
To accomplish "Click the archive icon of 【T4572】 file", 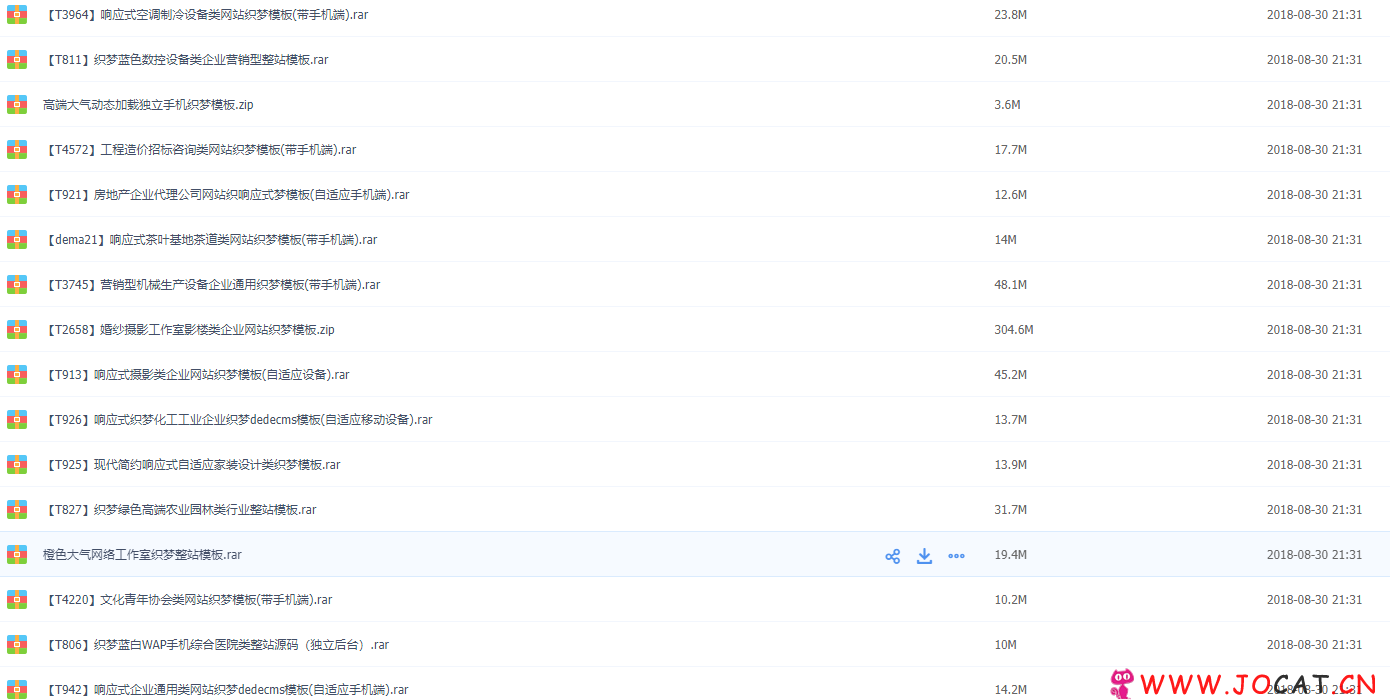I will pos(17,150).
